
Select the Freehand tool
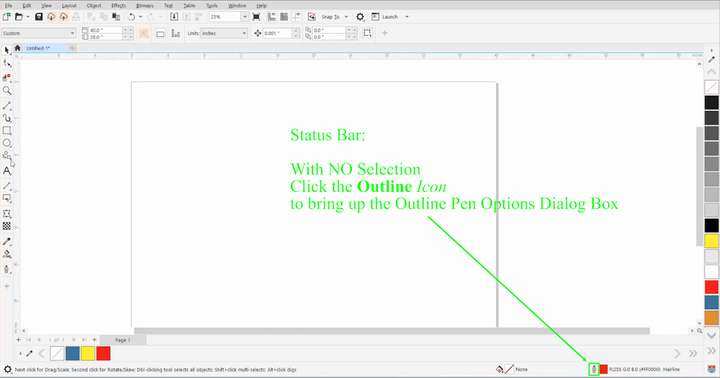click(7, 106)
